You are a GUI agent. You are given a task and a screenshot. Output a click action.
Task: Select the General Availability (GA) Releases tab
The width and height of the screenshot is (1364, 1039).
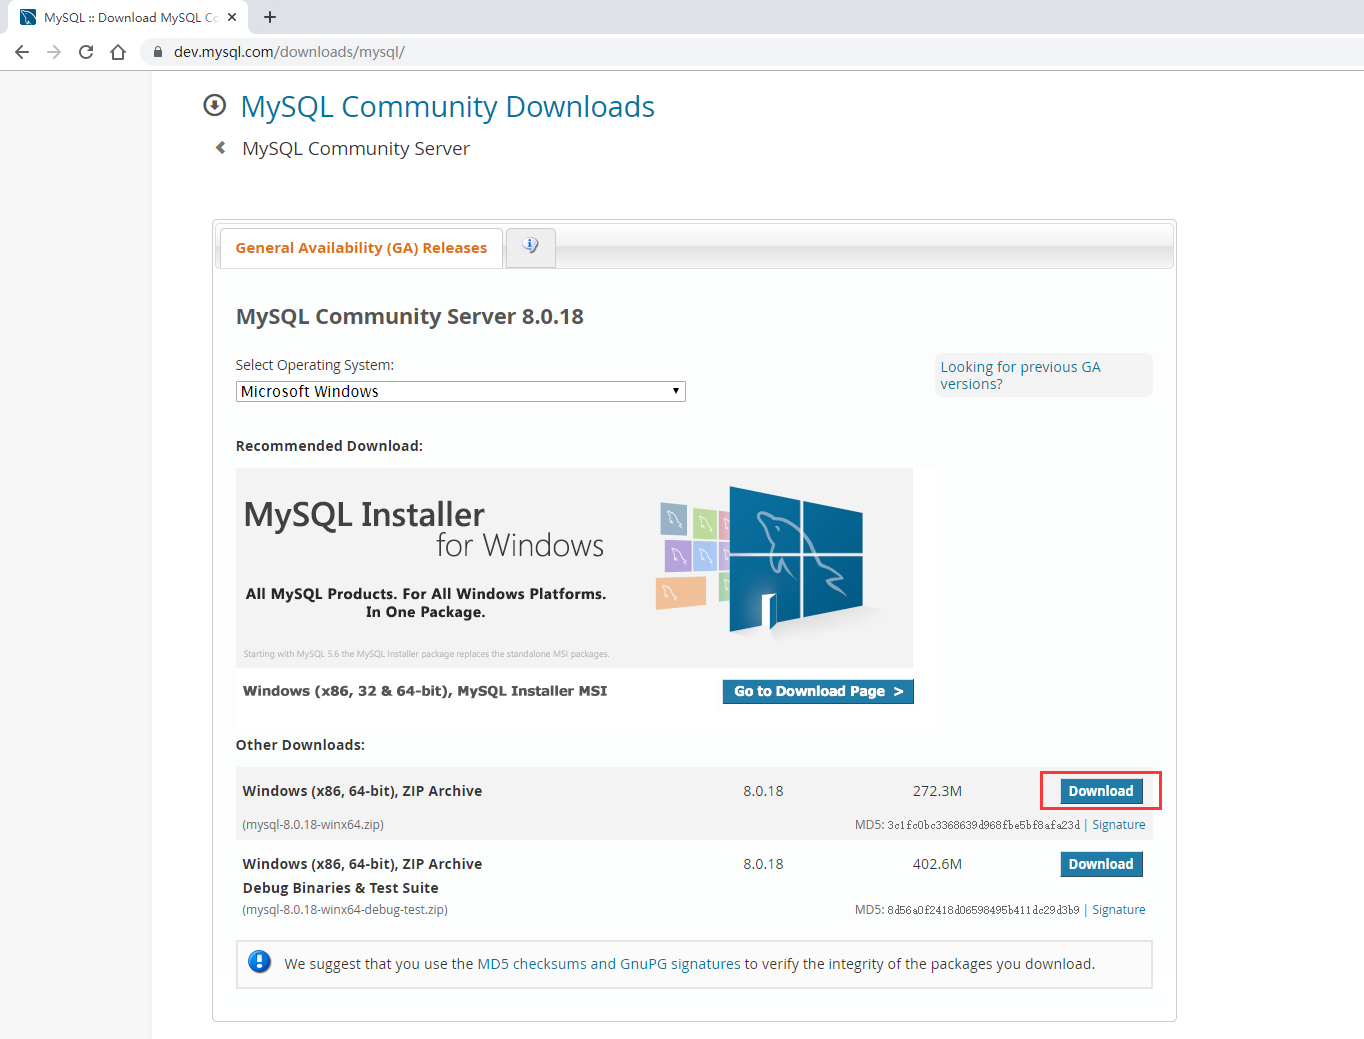point(361,248)
